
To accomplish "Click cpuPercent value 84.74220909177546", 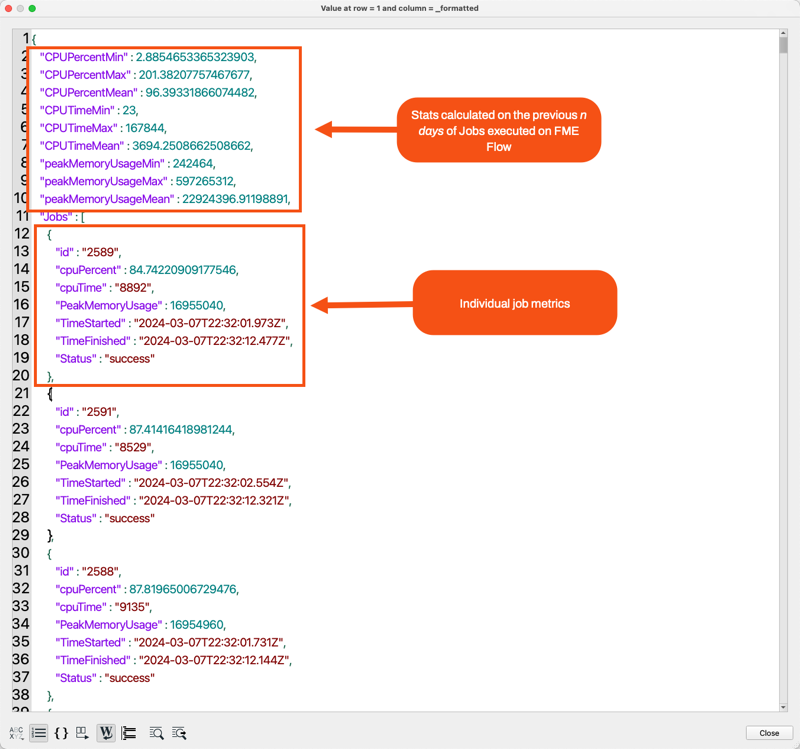I will coord(184,270).
